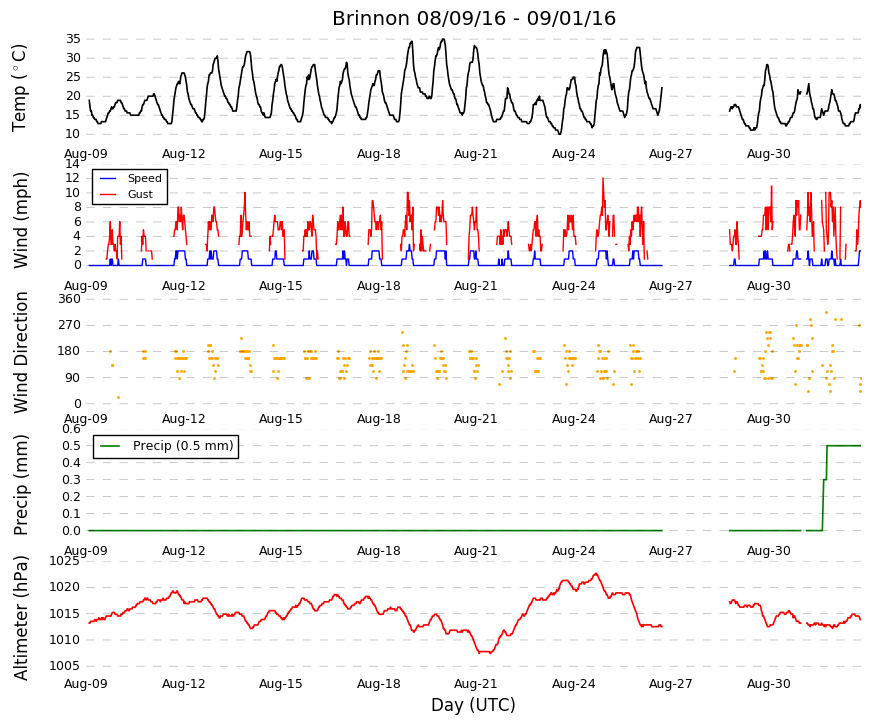Click the Precip (0.5 mm) legend label

tap(183, 446)
